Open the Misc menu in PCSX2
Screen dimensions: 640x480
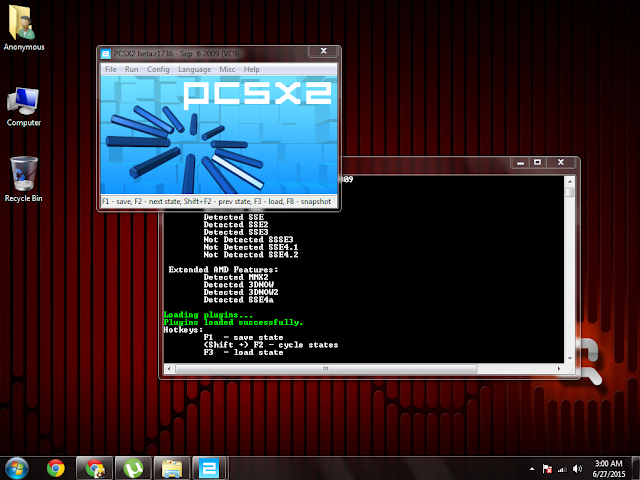(x=227, y=69)
